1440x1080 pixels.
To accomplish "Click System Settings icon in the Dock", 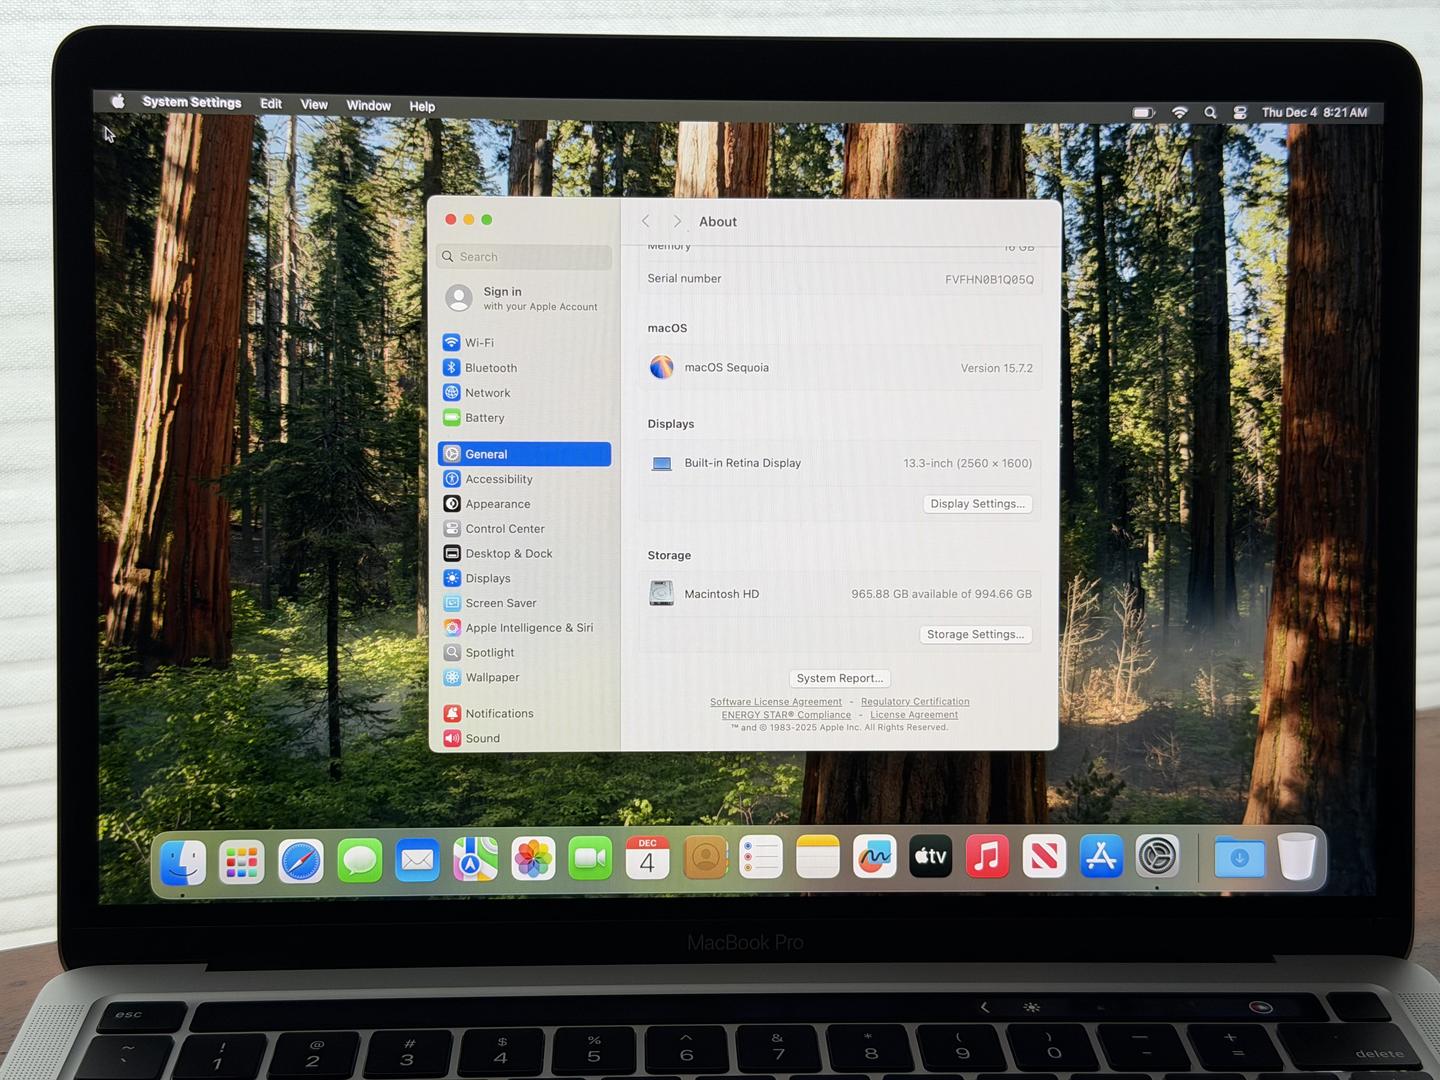I will coord(1158,857).
